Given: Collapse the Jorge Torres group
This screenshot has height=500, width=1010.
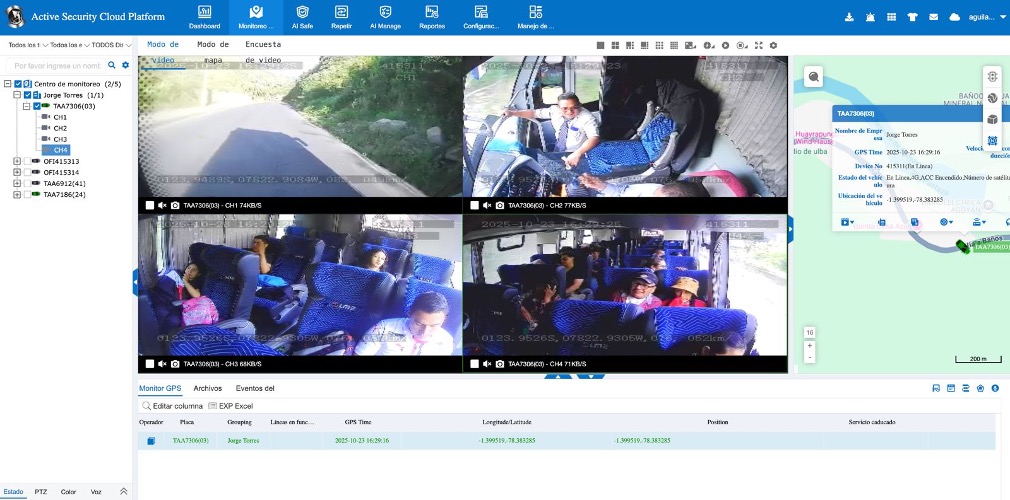Looking at the screenshot, I should (17, 95).
